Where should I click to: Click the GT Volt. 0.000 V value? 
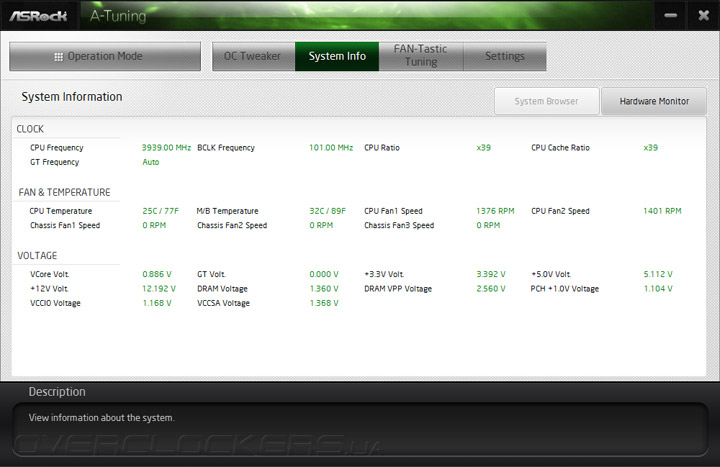[x=324, y=274]
